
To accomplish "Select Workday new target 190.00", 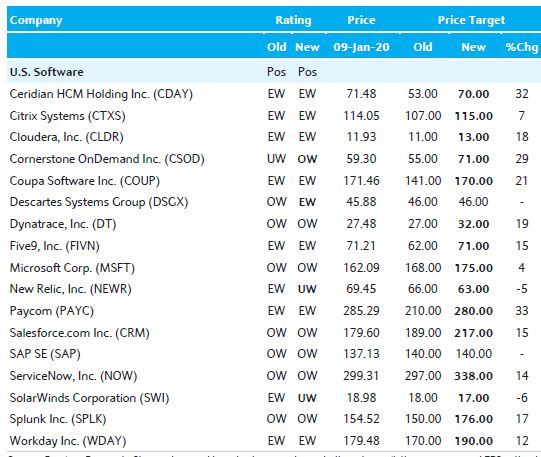I will coord(474,441).
